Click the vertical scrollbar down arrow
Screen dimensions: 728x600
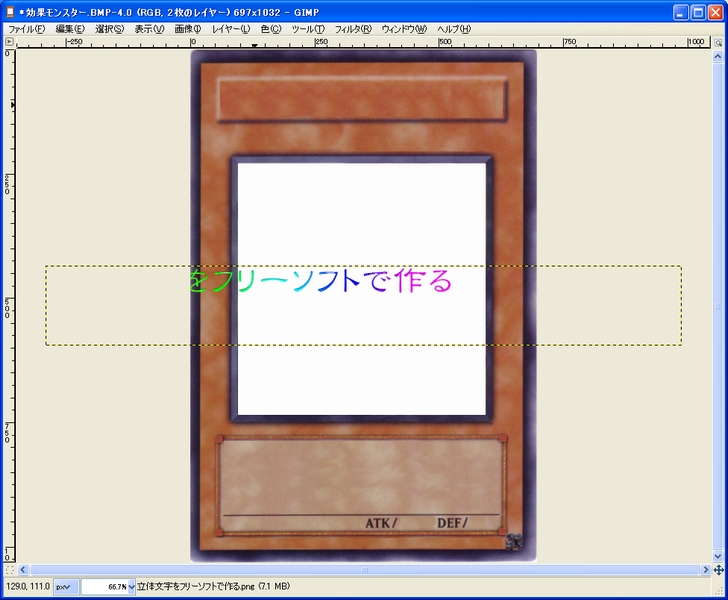click(x=718, y=557)
